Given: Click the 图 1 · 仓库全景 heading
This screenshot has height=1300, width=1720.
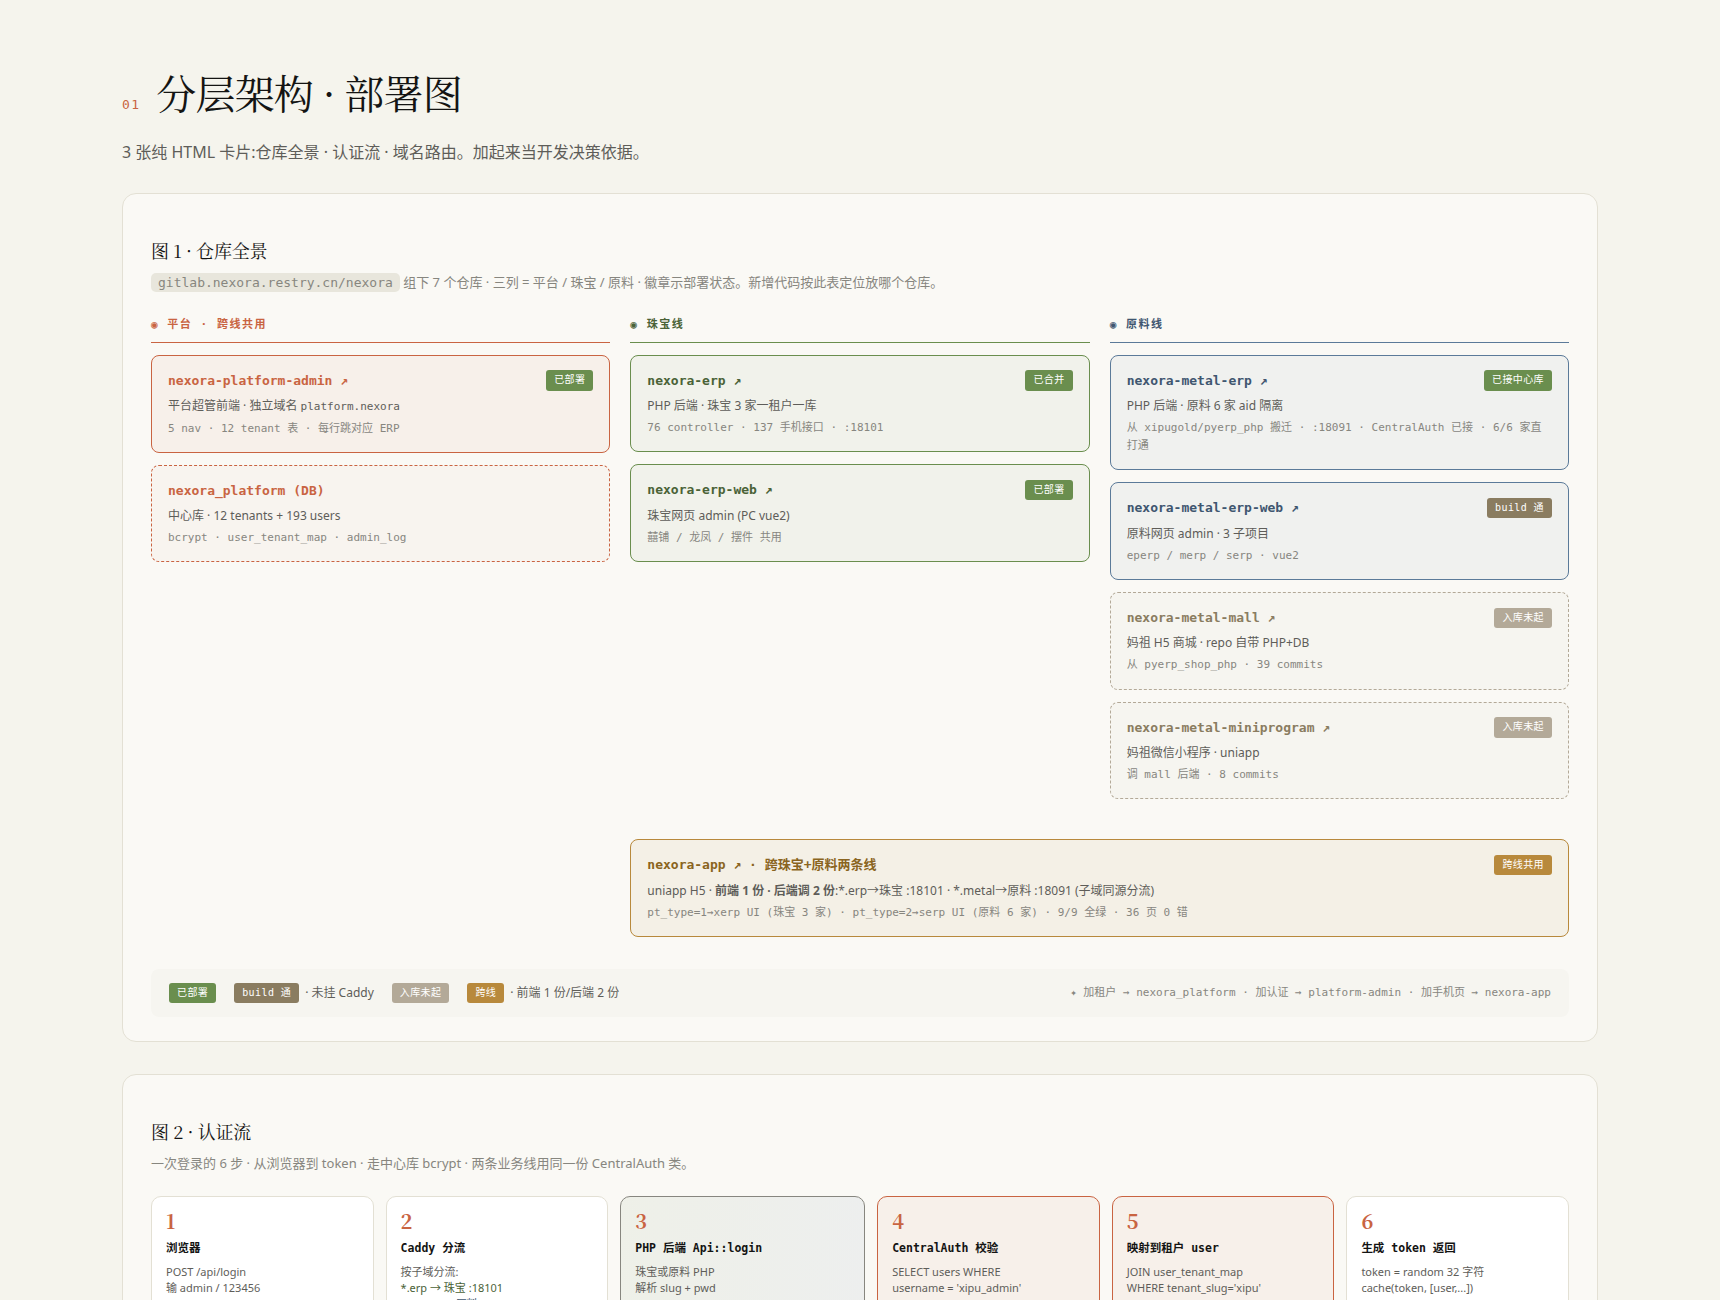Looking at the screenshot, I should click(209, 251).
